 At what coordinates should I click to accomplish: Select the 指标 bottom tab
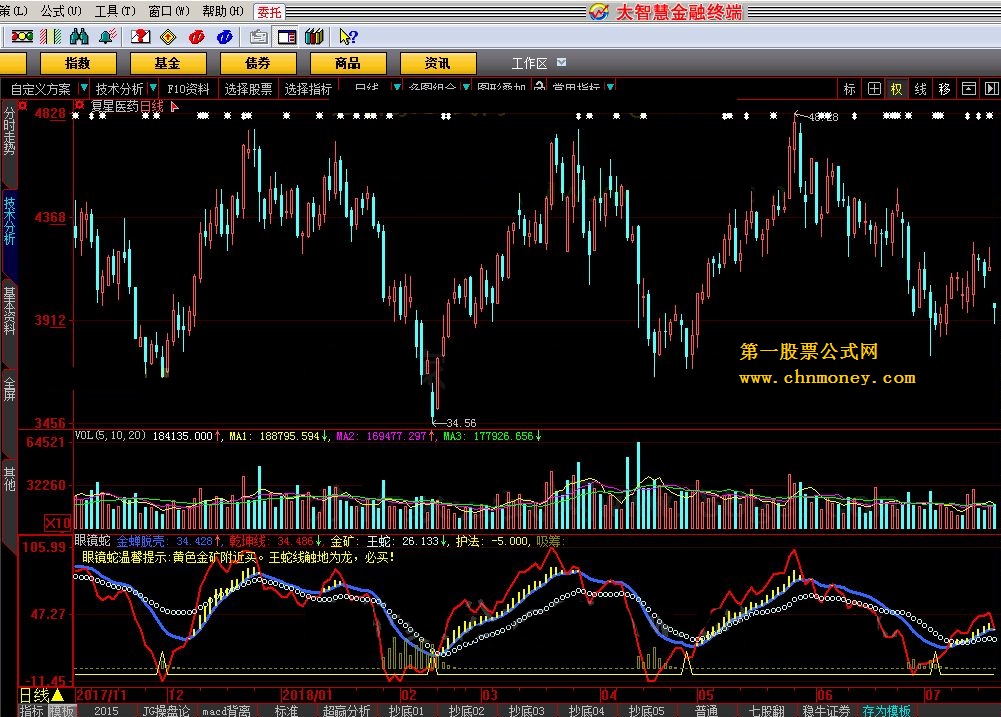[31, 711]
